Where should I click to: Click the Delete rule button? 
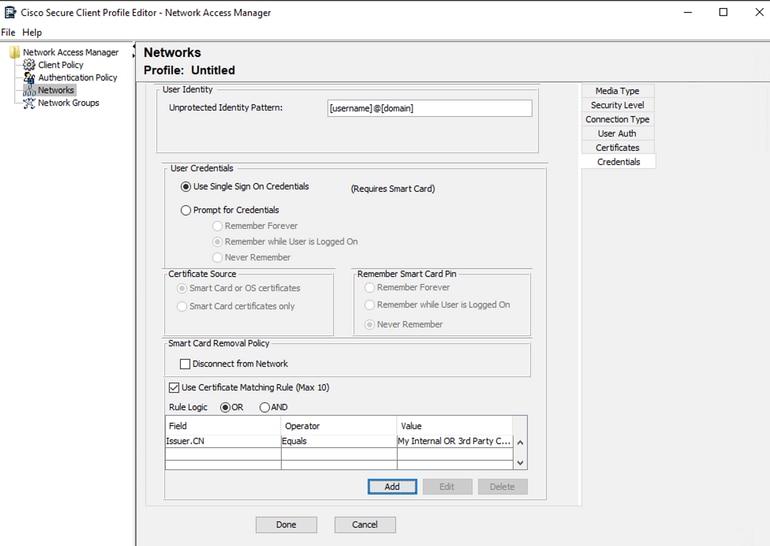click(502, 487)
